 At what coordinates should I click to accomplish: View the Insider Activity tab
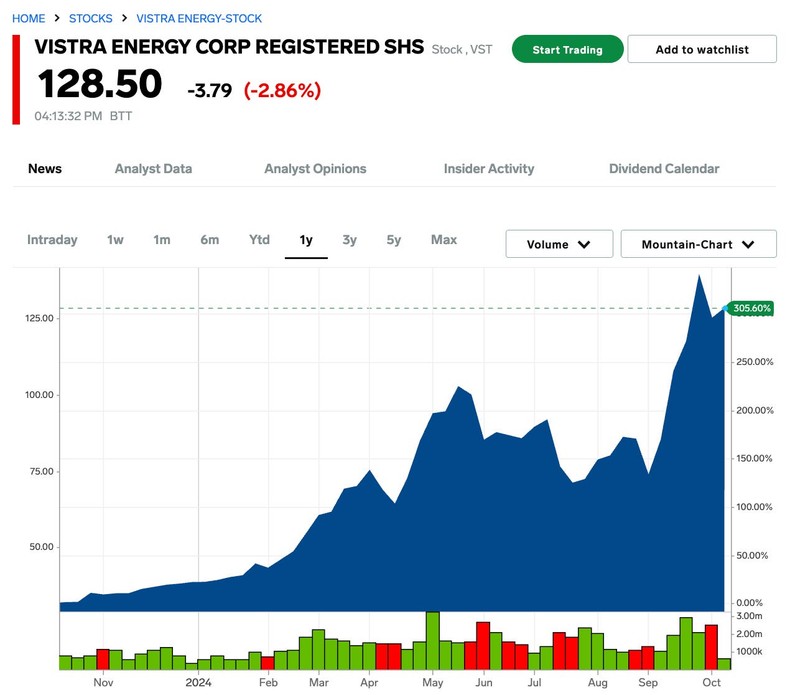(x=489, y=169)
